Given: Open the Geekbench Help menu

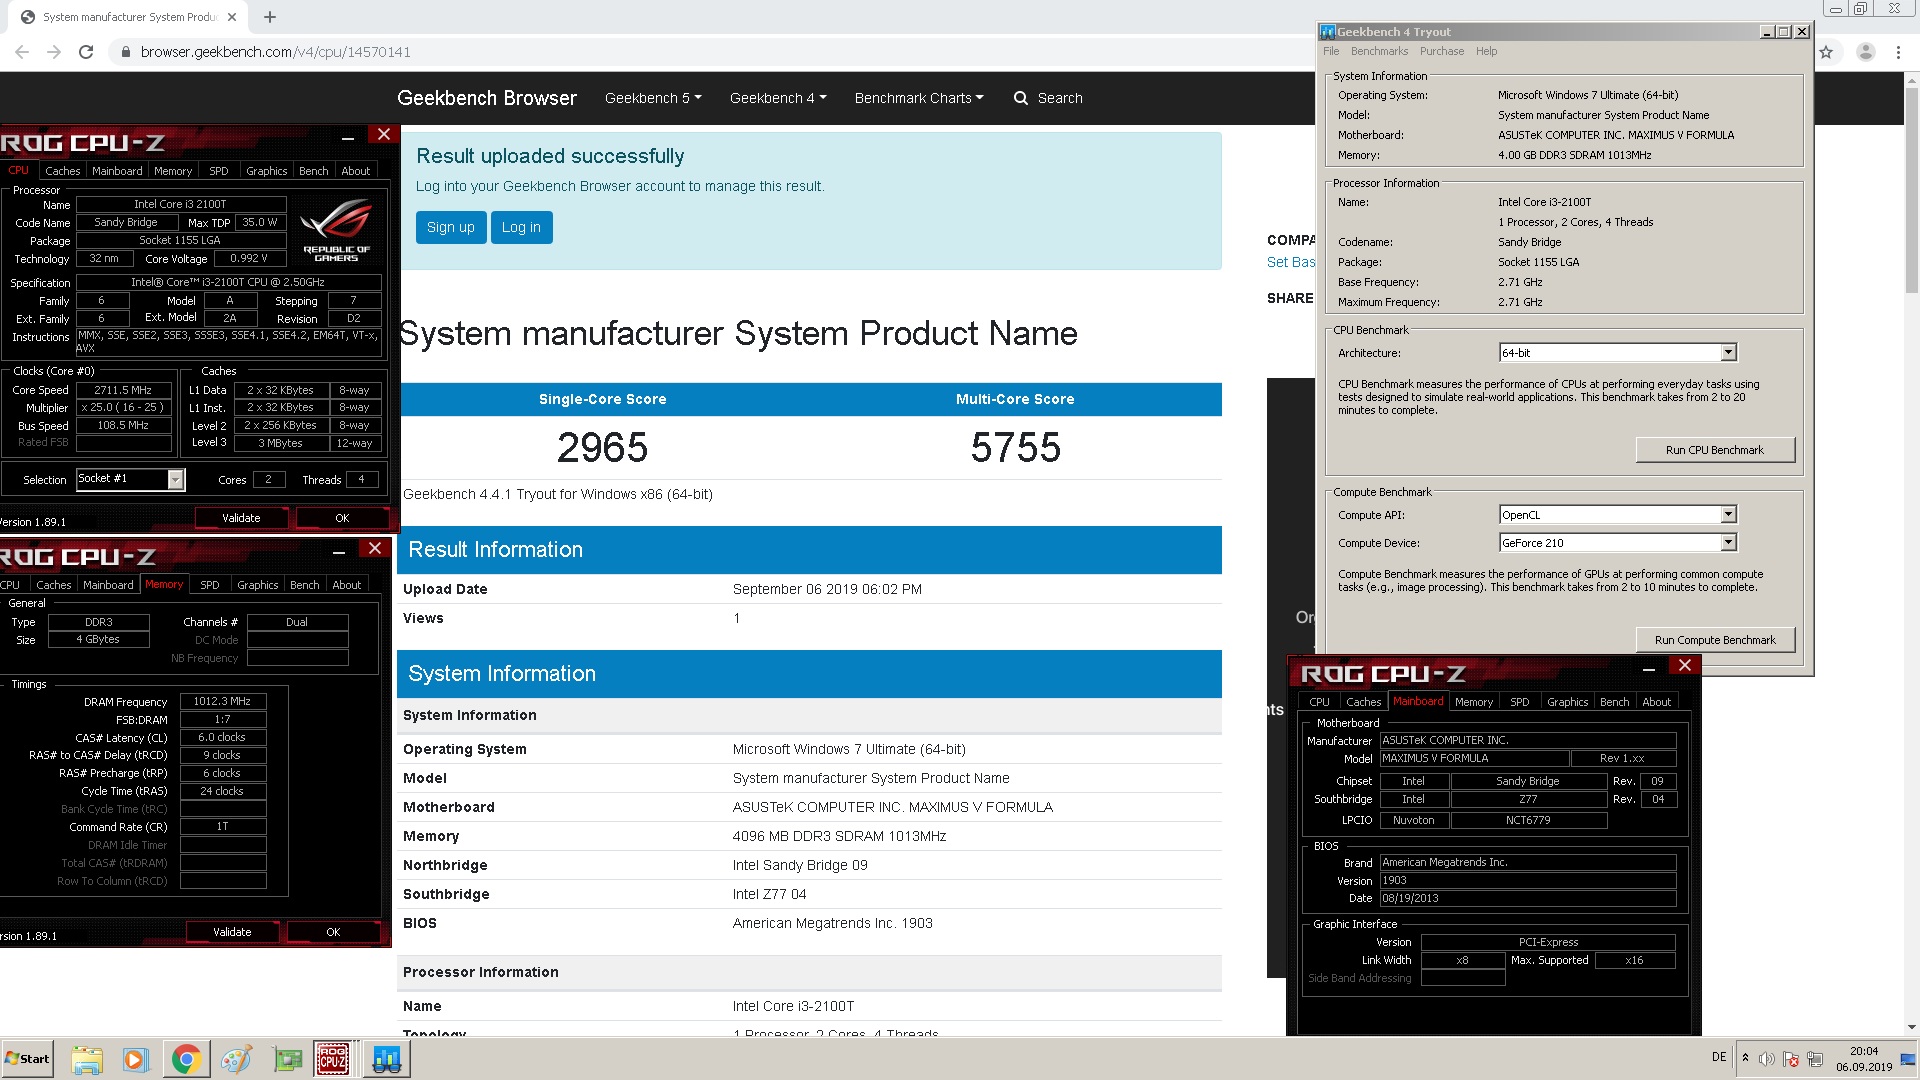Looking at the screenshot, I should coord(1486,51).
